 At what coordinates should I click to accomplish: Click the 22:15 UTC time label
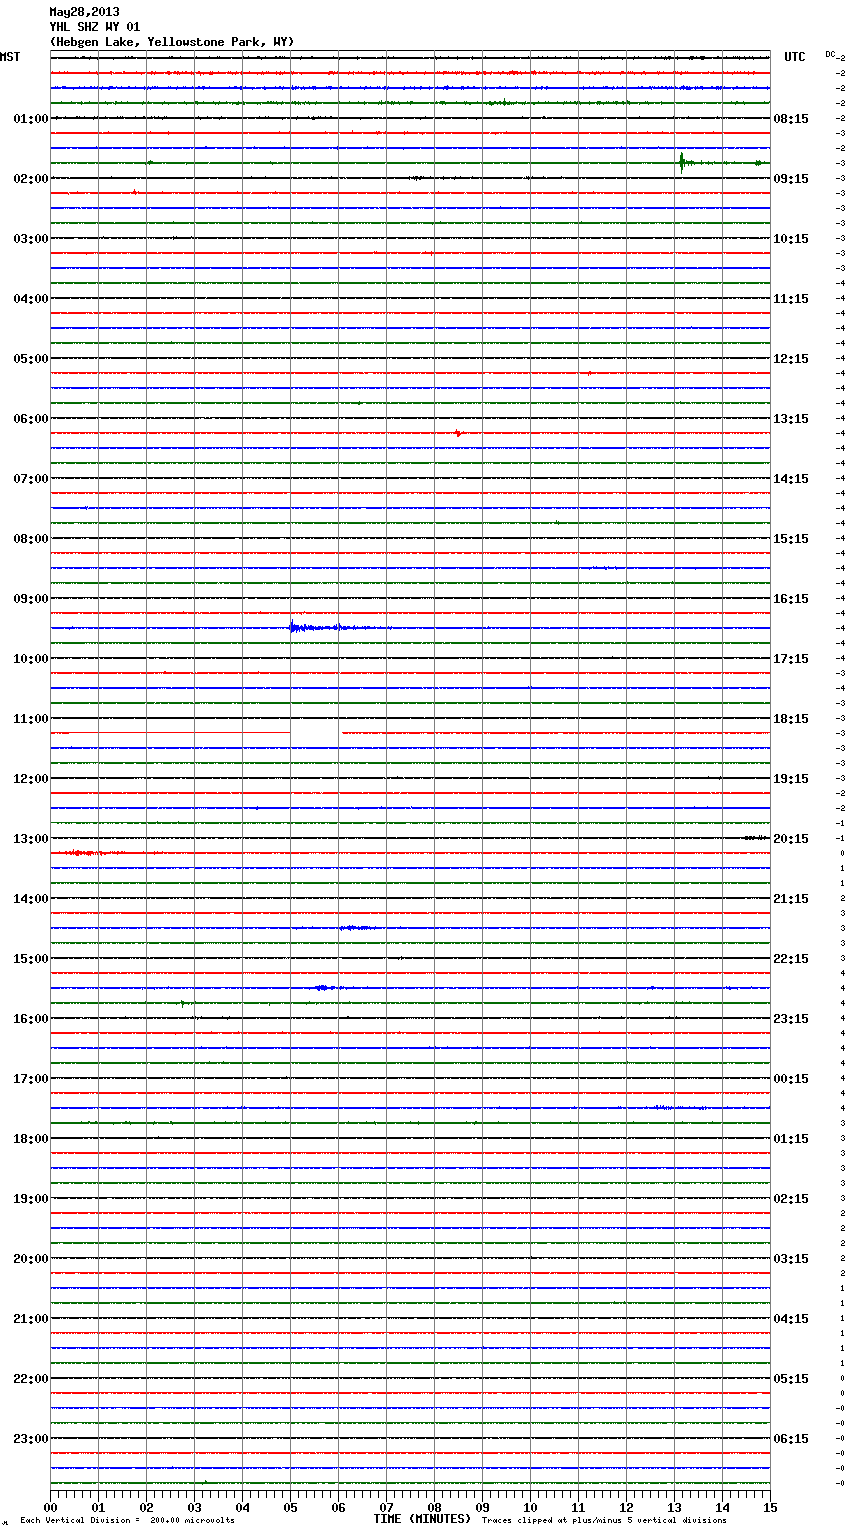[791, 959]
